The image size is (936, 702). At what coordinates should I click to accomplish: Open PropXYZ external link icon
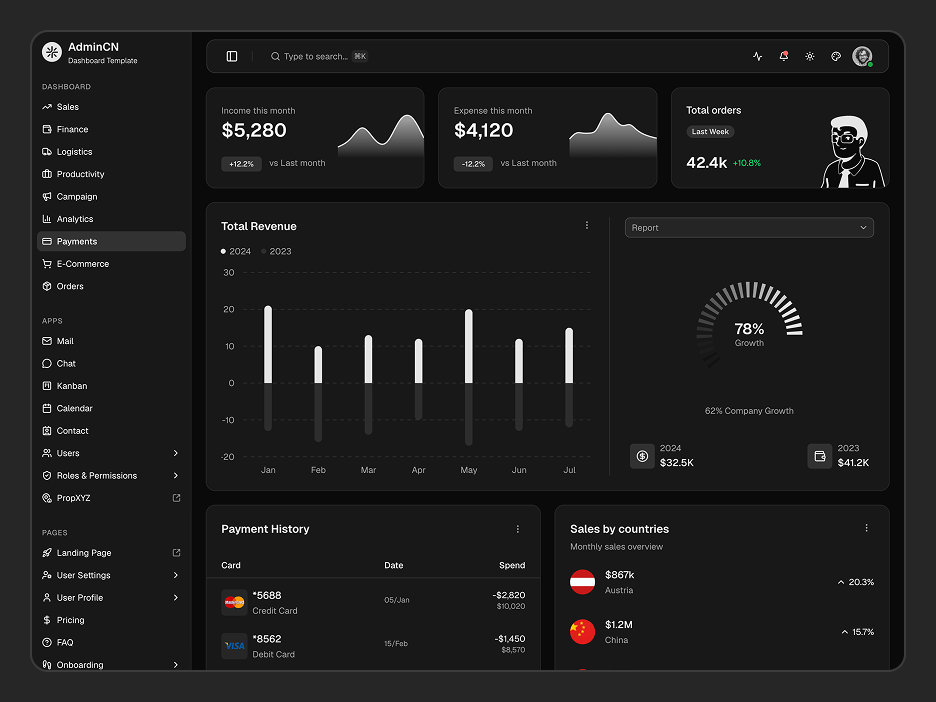(x=176, y=498)
